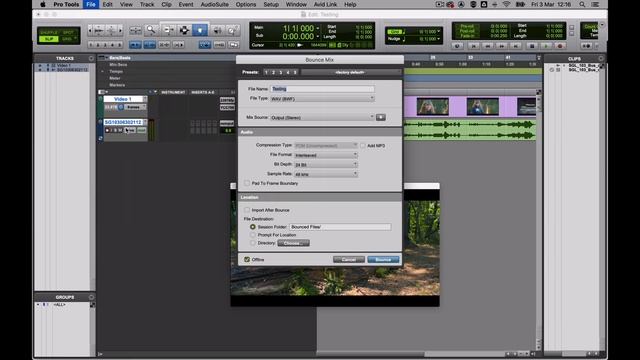Image resolution: width=640 pixels, height=360 pixels.
Task: Enable the Import After Bounce checkbox
Action: pos(247,210)
